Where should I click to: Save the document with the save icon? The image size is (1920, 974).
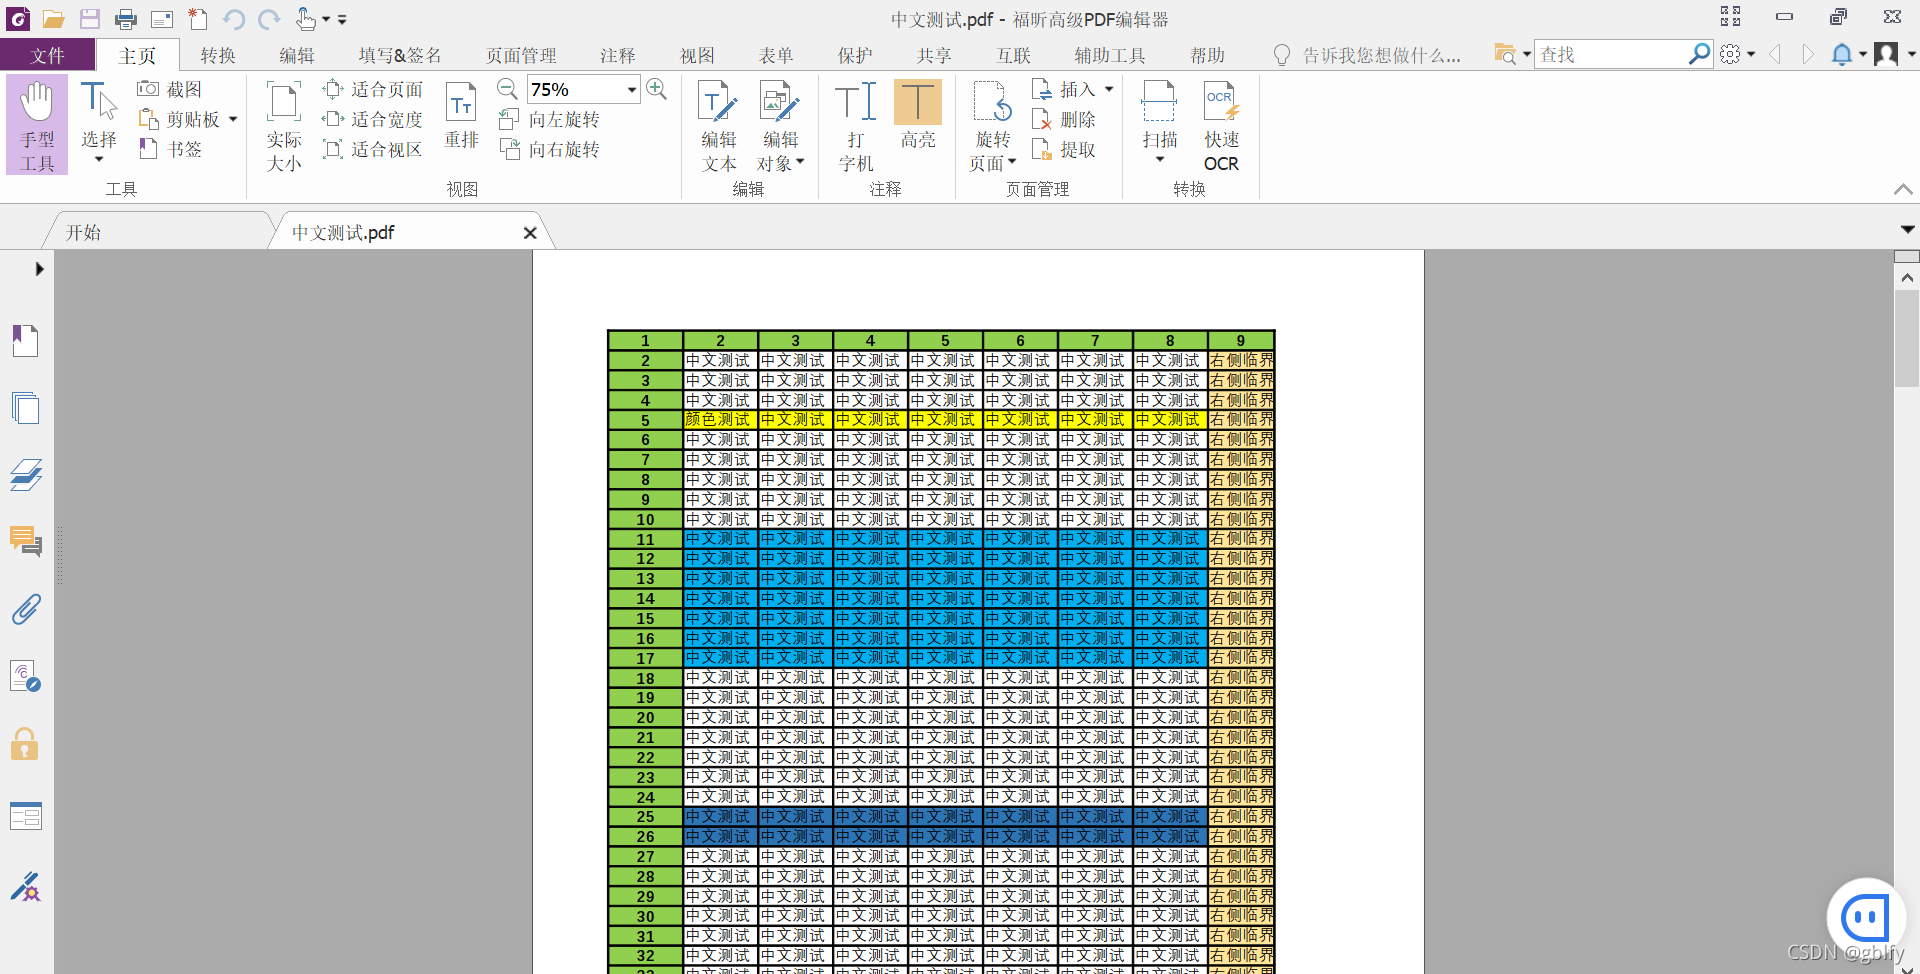coord(90,18)
